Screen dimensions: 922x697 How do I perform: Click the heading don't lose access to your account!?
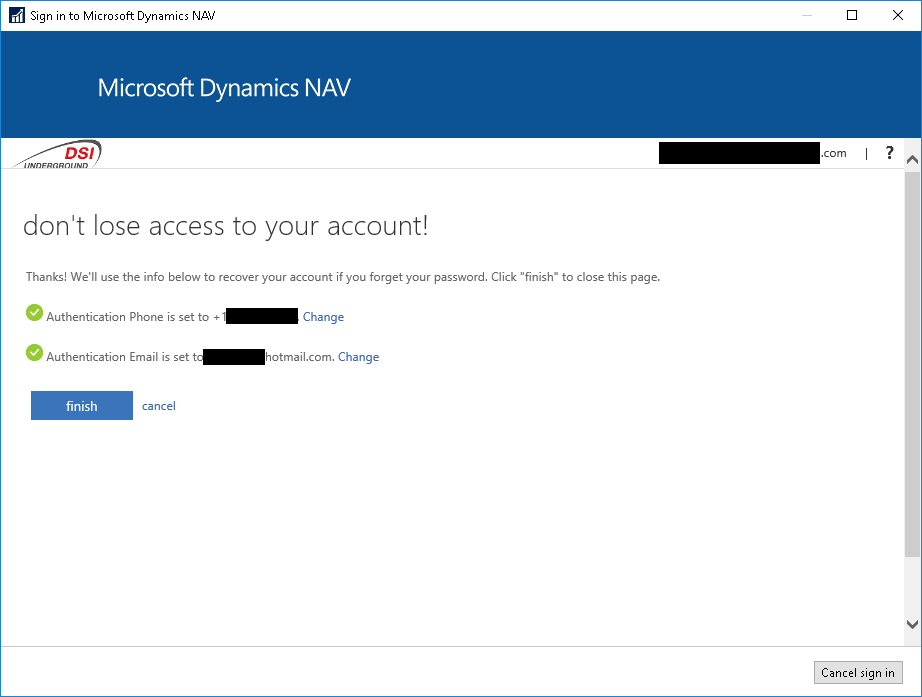click(226, 226)
